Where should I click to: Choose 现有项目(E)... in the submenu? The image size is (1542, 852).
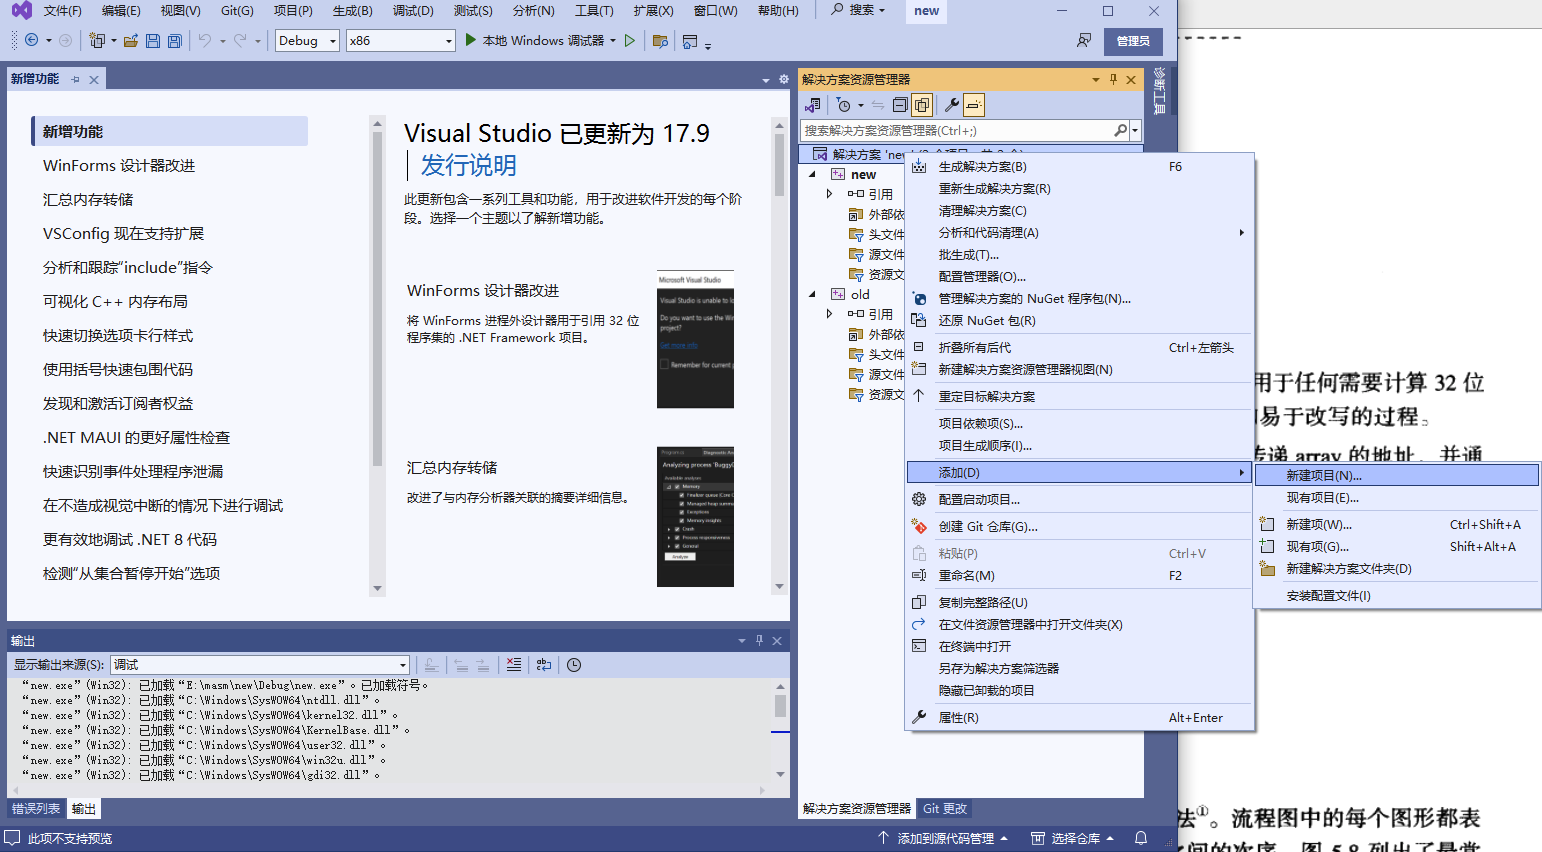coord(1396,497)
